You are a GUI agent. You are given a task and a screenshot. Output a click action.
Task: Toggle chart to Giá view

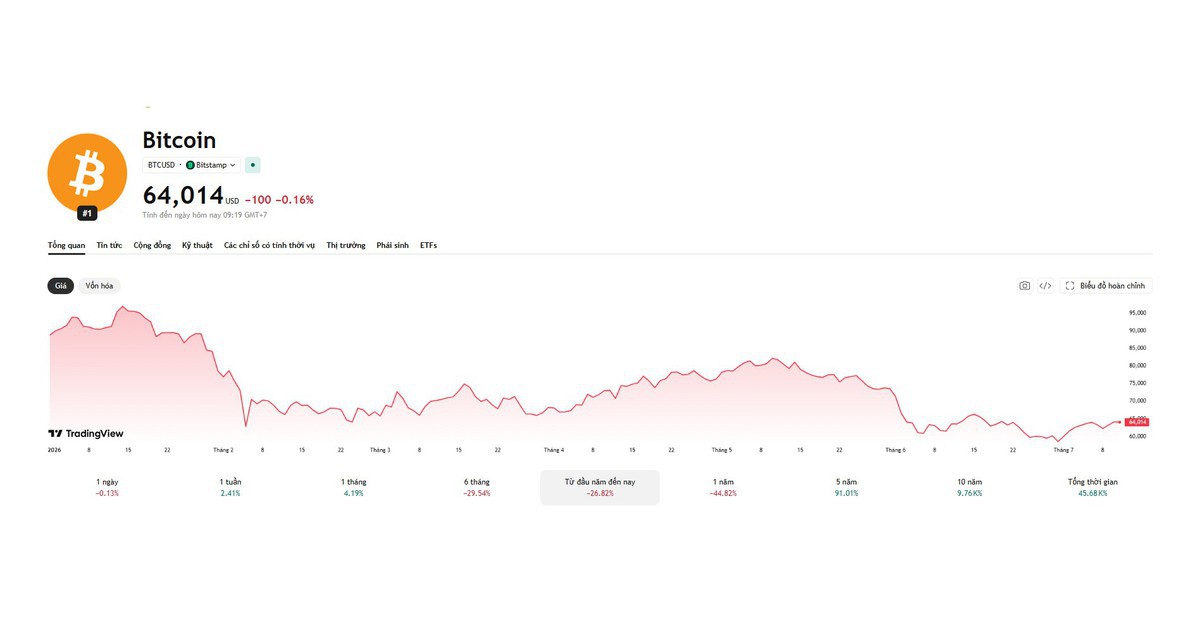click(61, 286)
